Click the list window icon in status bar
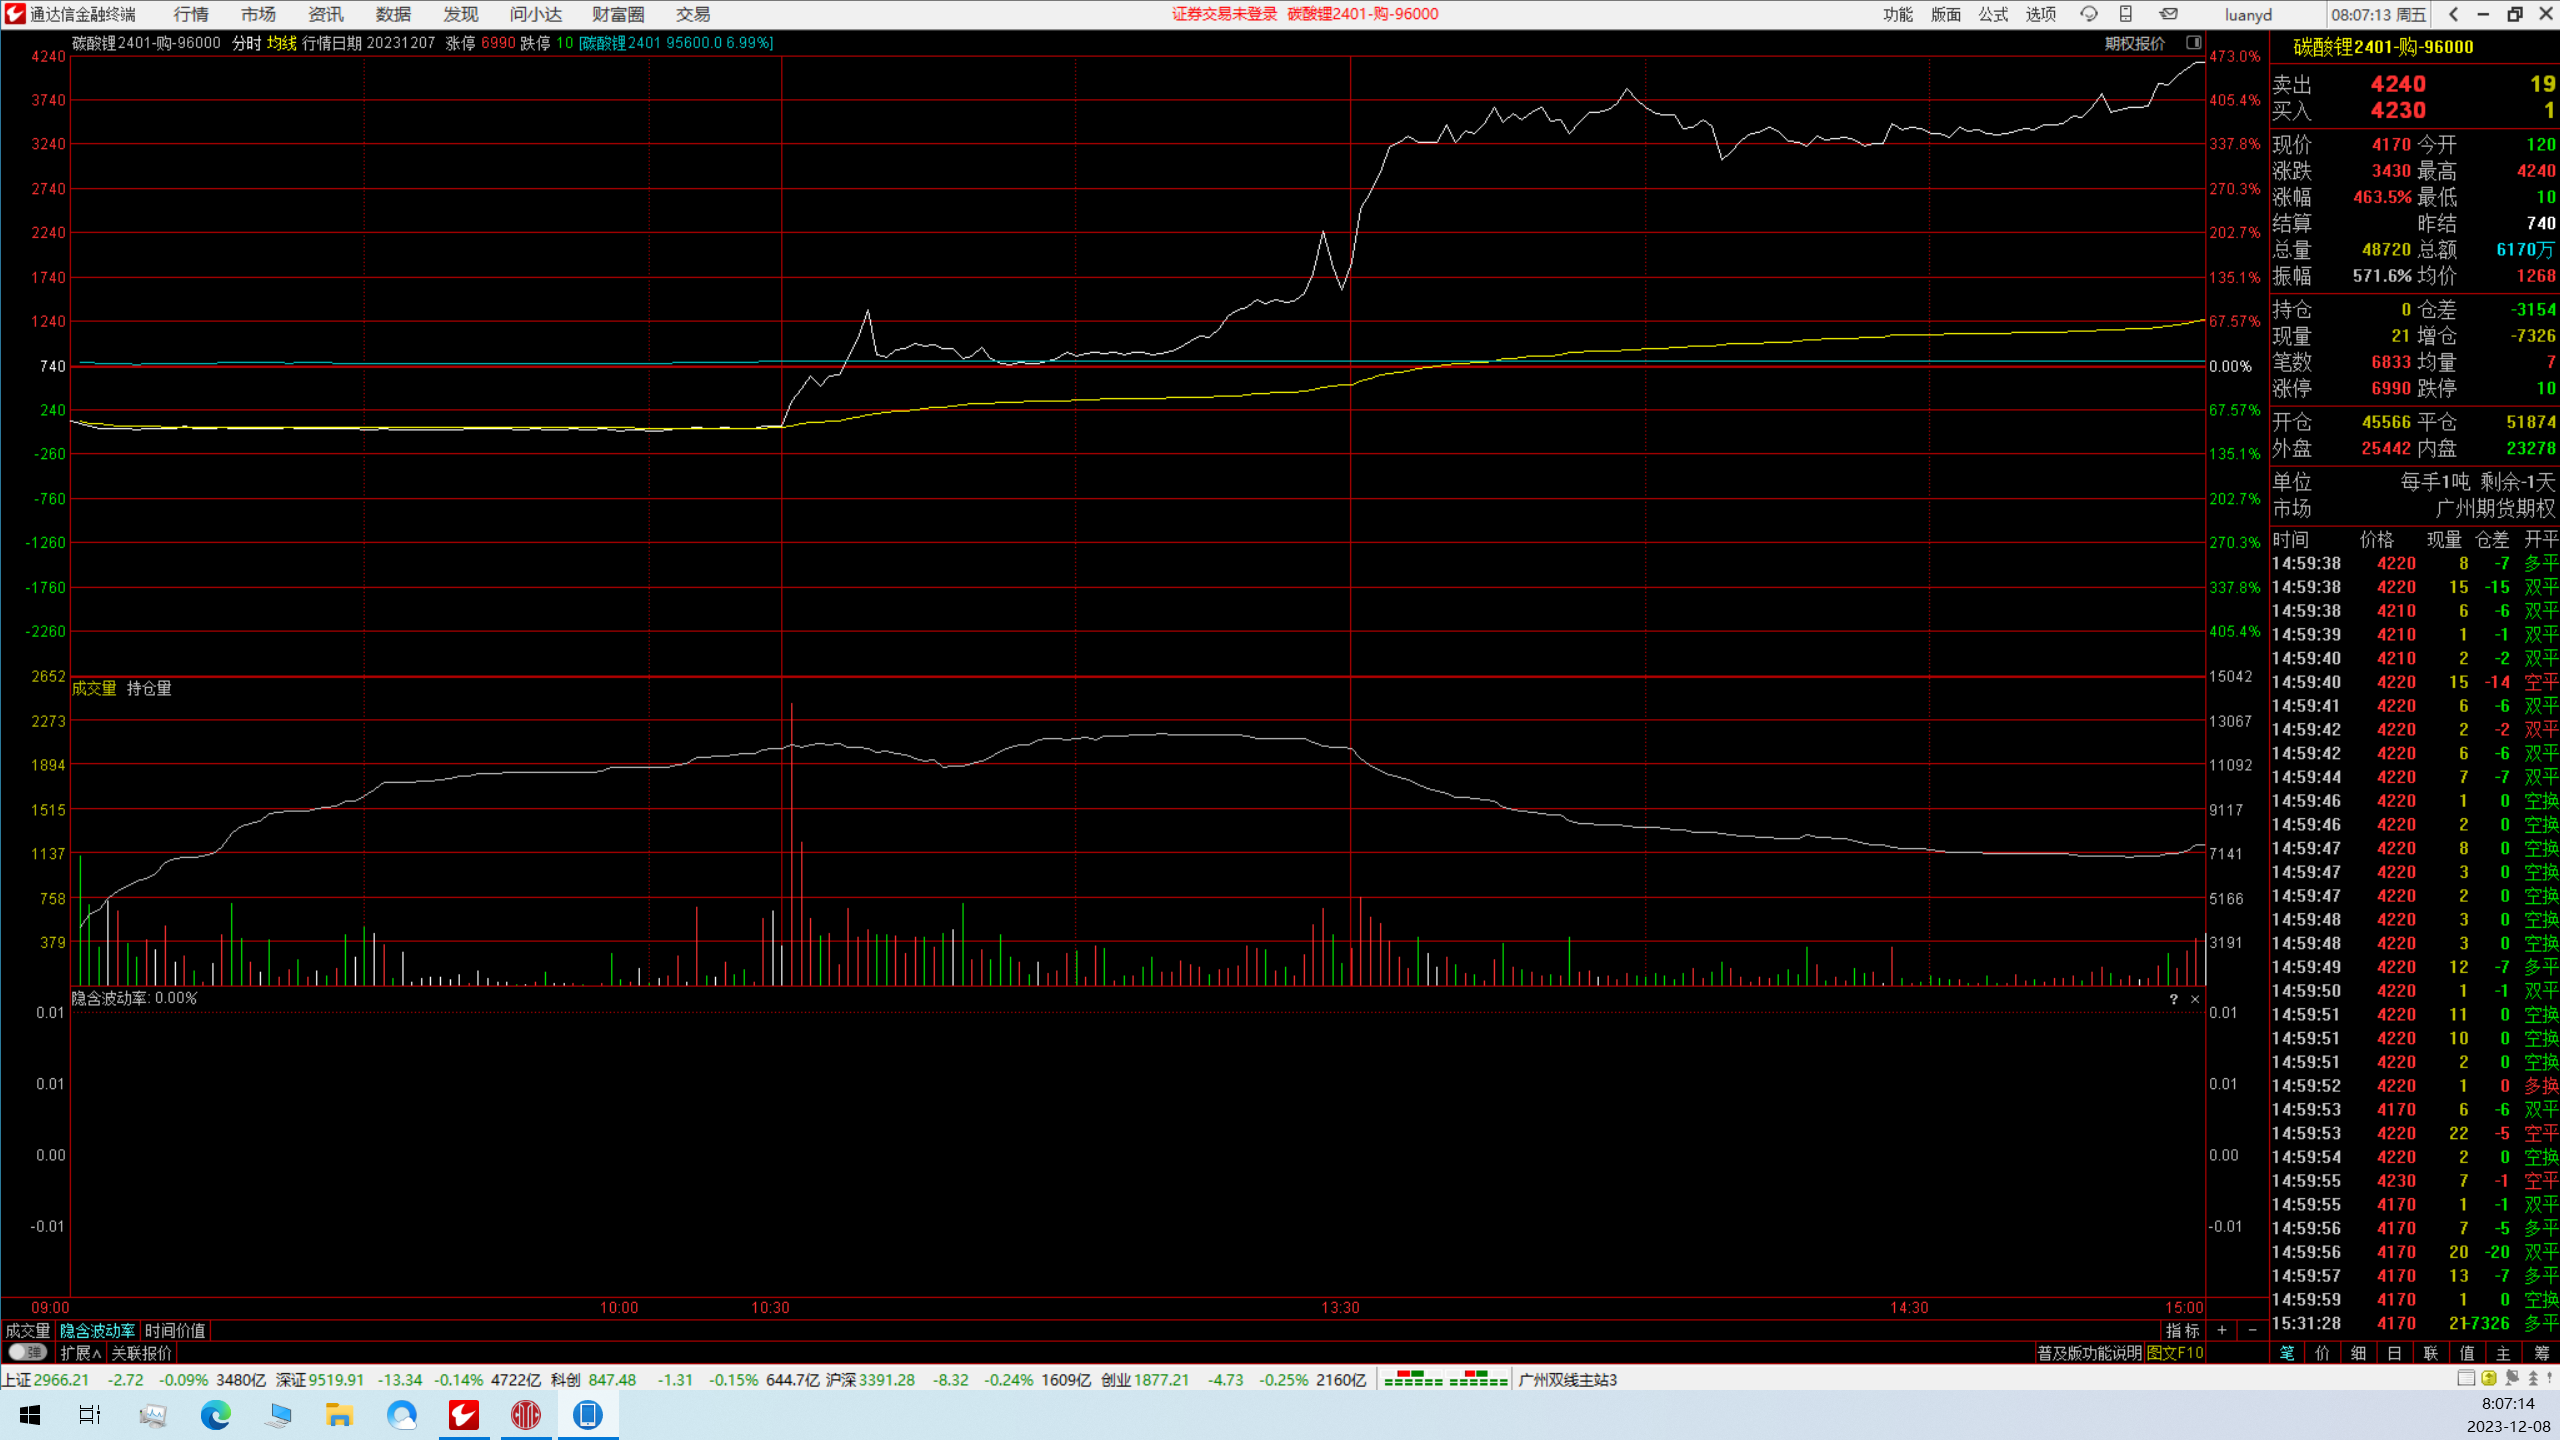The image size is (2560, 1440). pyautogui.click(x=2466, y=1378)
